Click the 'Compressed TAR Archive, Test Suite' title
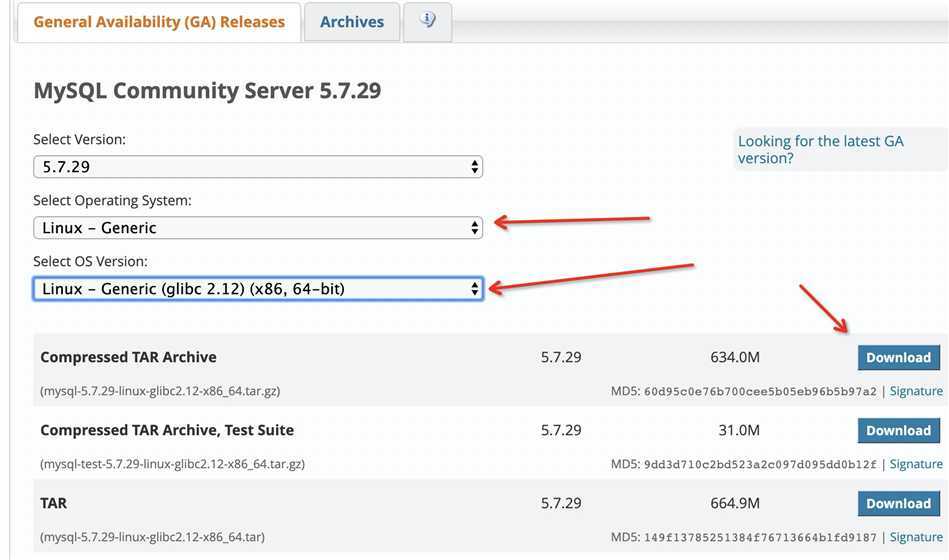Viewport: 949px width, 560px height. pyautogui.click(x=167, y=430)
